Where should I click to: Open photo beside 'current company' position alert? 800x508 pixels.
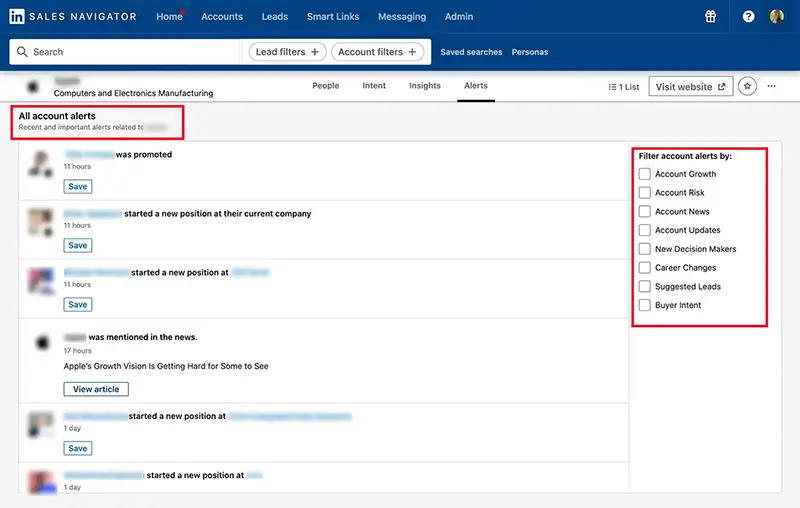[40, 222]
